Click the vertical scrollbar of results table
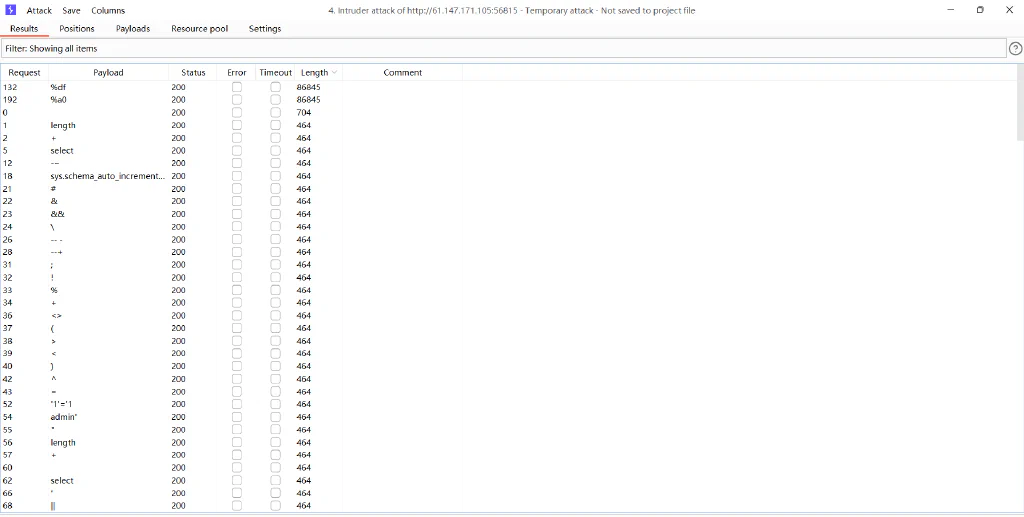The width and height of the screenshot is (1024, 517). [1020, 102]
